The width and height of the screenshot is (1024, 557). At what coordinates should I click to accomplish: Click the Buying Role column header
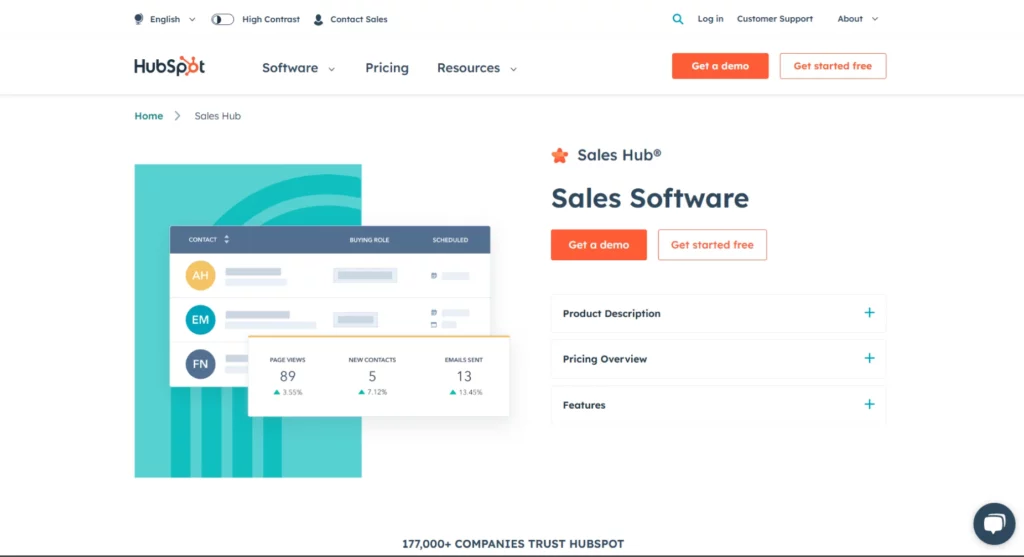coord(369,240)
